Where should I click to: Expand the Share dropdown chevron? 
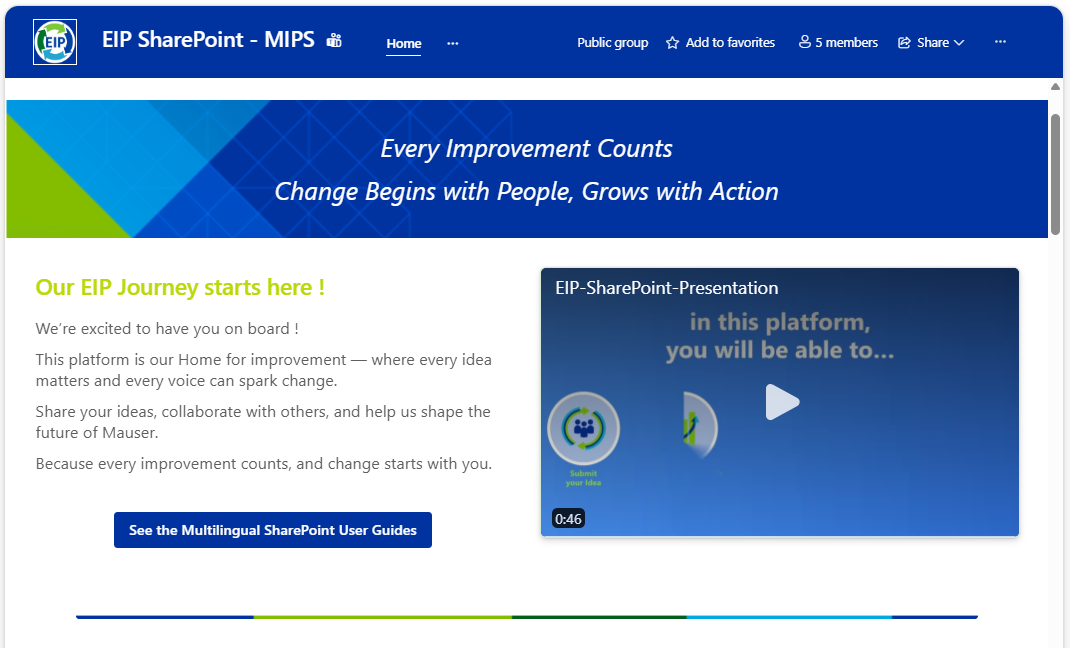point(959,42)
